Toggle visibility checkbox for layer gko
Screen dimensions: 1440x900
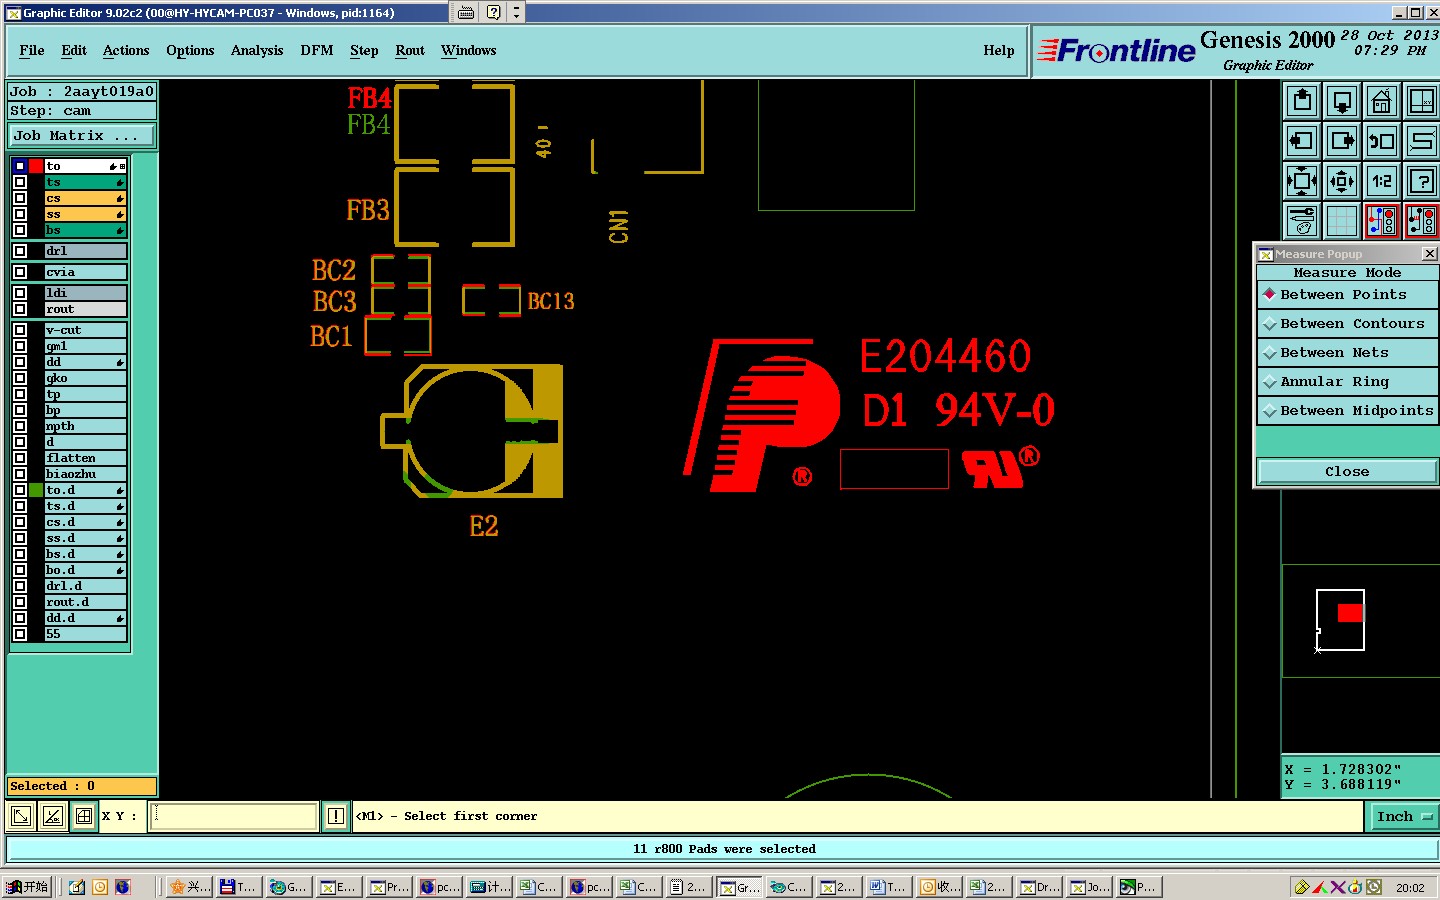coord(20,378)
